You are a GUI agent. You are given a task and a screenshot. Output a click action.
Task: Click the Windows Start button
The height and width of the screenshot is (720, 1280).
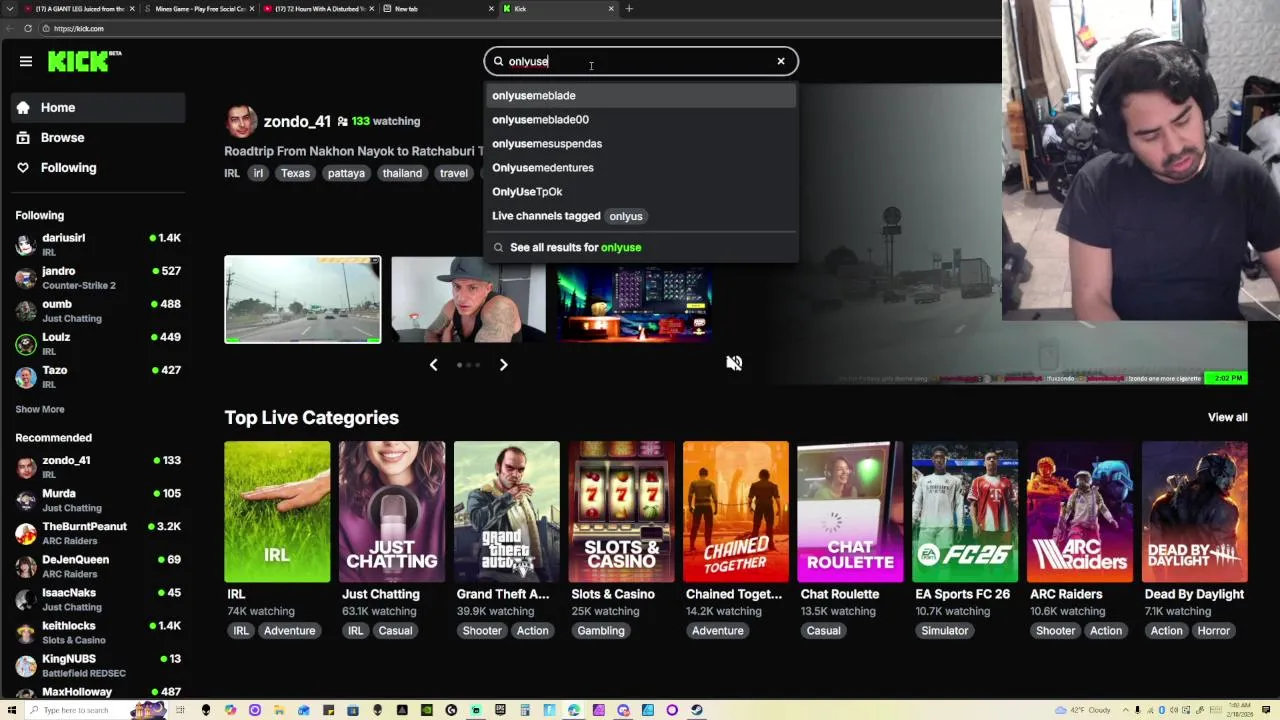11,710
